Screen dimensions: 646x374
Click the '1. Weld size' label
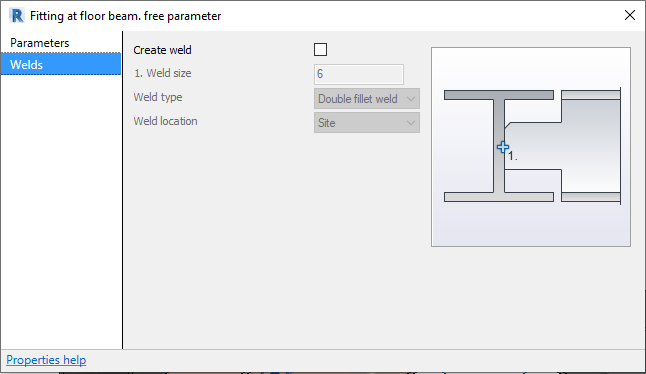162,73
